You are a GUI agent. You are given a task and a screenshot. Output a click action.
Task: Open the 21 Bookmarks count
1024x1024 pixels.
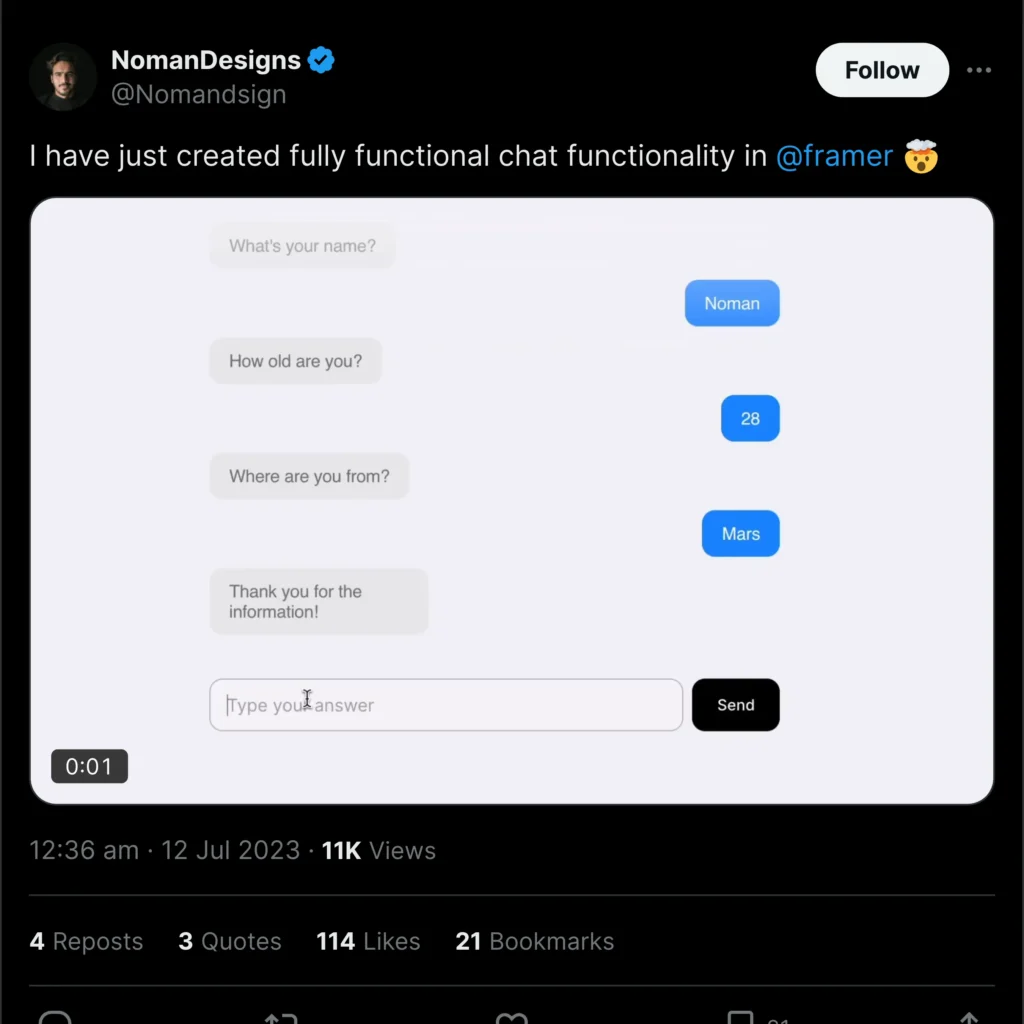pyautogui.click(x=534, y=941)
